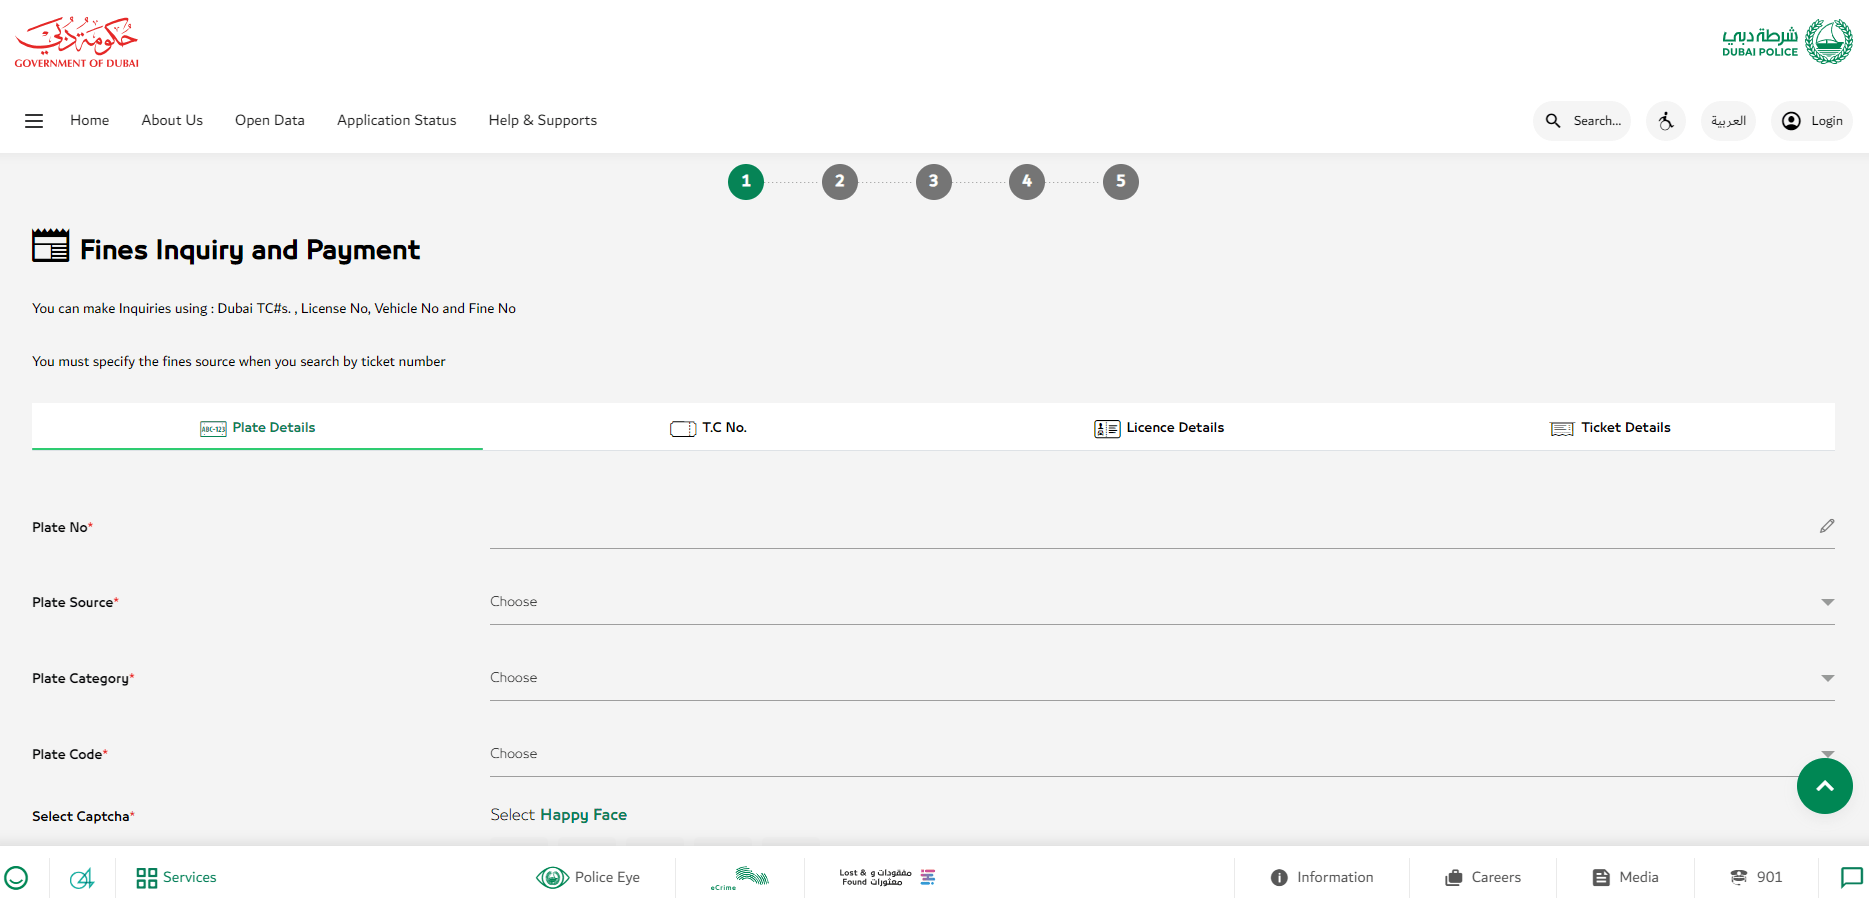The image size is (1869, 906).
Task: Open the Police Eye service in the footer
Action: pyautogui.click(x=589, y=877)
